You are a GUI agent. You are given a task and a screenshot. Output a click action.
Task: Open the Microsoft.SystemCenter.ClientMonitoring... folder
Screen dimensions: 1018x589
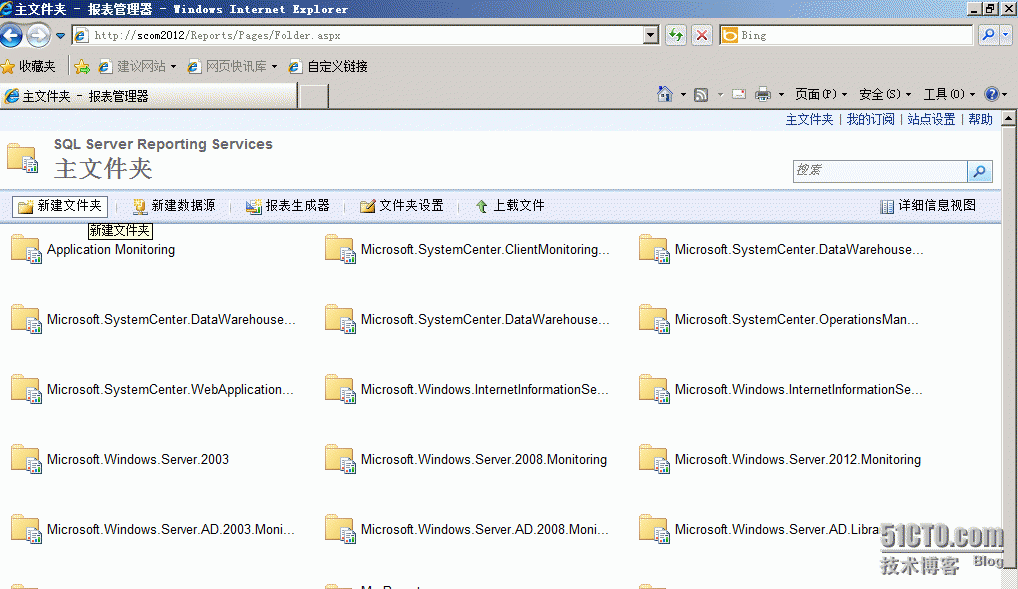click(x=485, y=249)
